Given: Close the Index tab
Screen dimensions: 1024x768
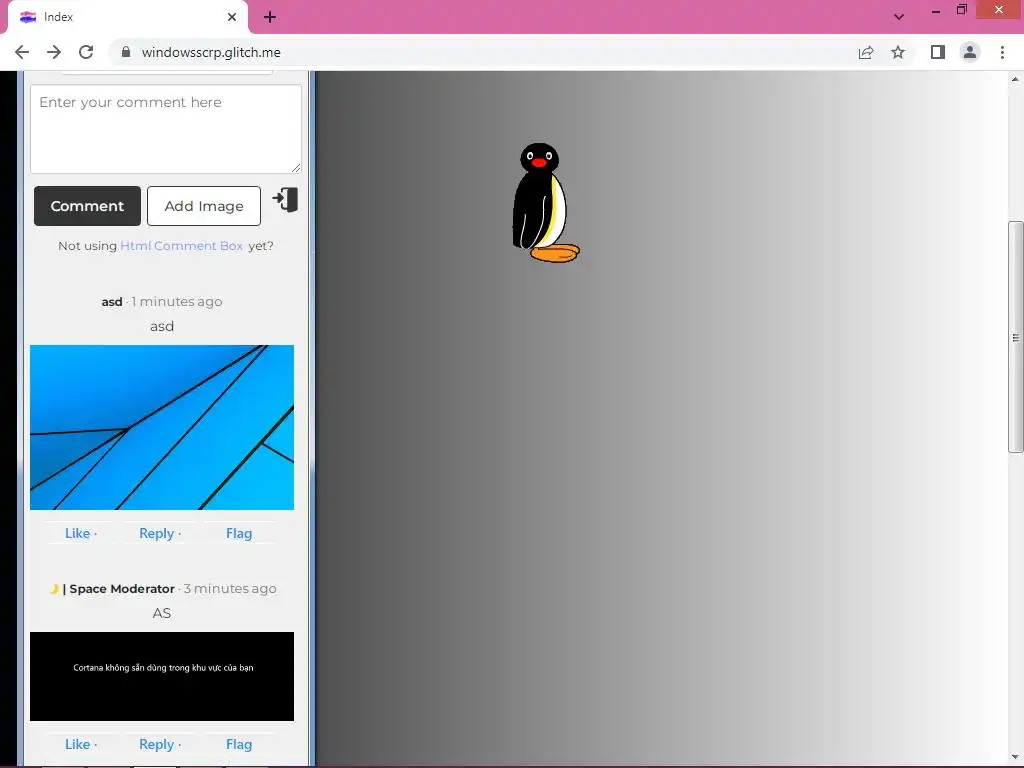Looking at the screenshot, I should click(232, 17).
